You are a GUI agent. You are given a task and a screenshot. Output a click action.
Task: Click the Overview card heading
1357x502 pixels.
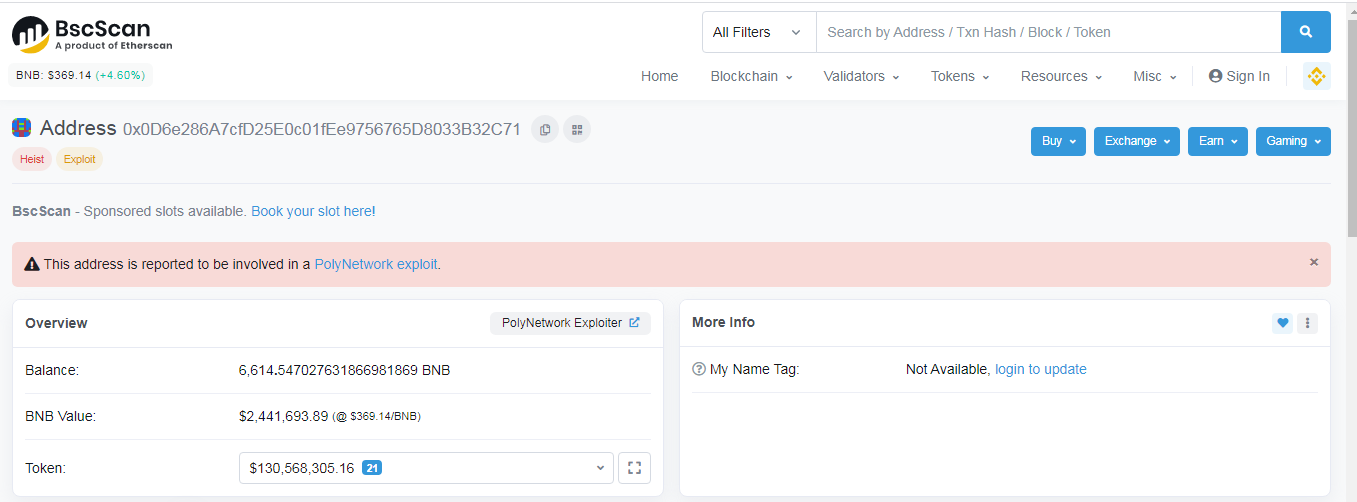[56, 323]
